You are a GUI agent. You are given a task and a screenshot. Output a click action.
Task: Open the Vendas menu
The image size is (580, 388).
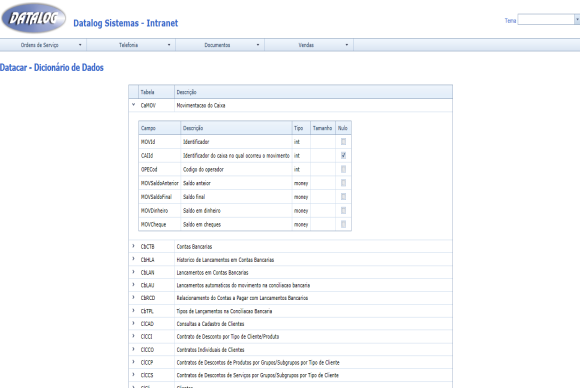pos(309,45)
